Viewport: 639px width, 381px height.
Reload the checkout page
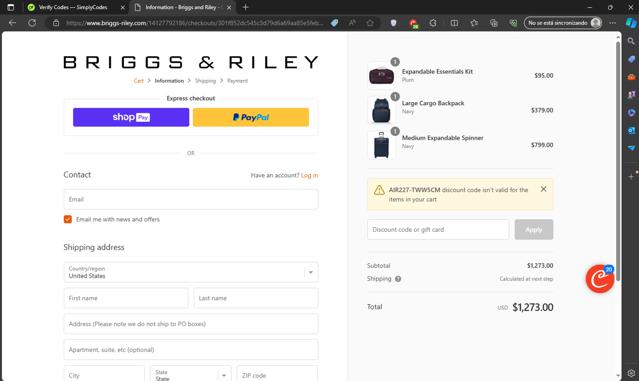click(32, 23)
